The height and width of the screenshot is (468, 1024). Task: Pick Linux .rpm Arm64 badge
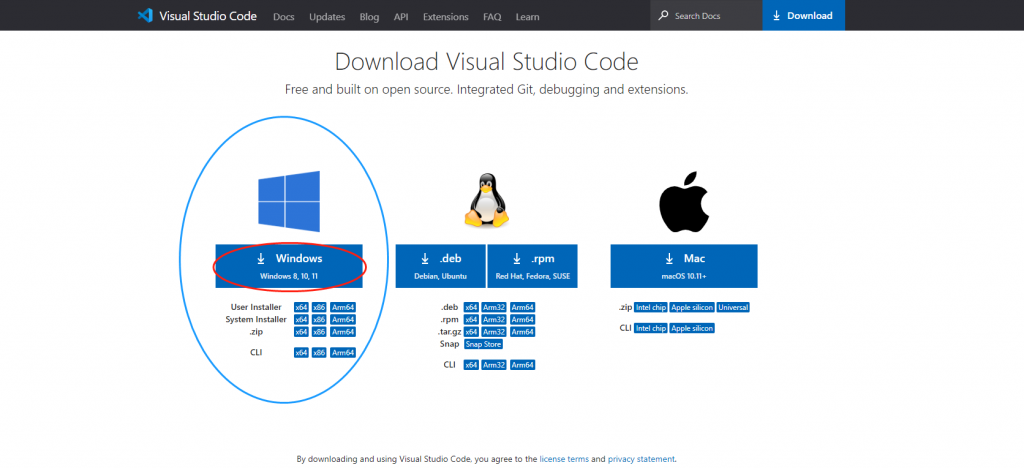(x=522, y=319)
